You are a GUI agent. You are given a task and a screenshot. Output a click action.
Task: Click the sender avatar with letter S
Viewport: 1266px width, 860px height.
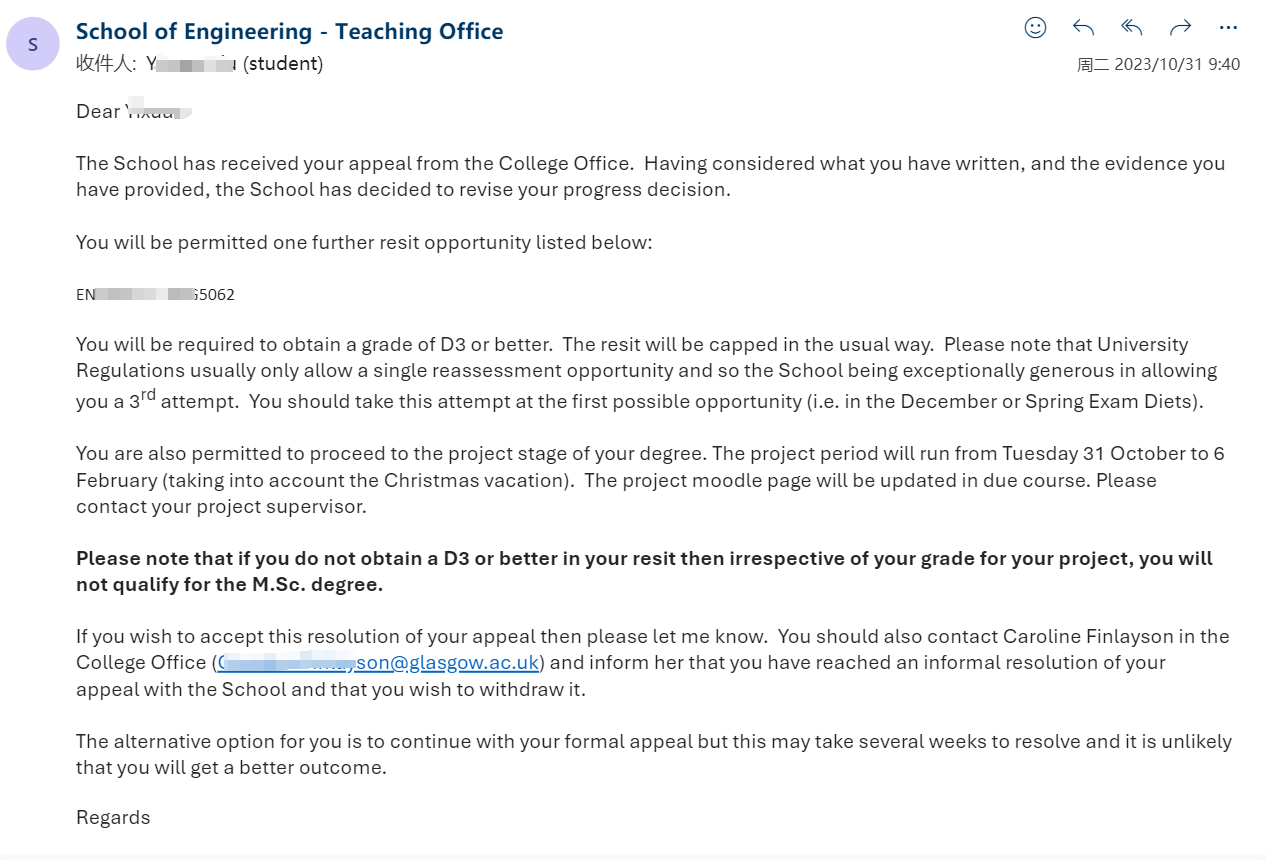(x=33, y=44)
